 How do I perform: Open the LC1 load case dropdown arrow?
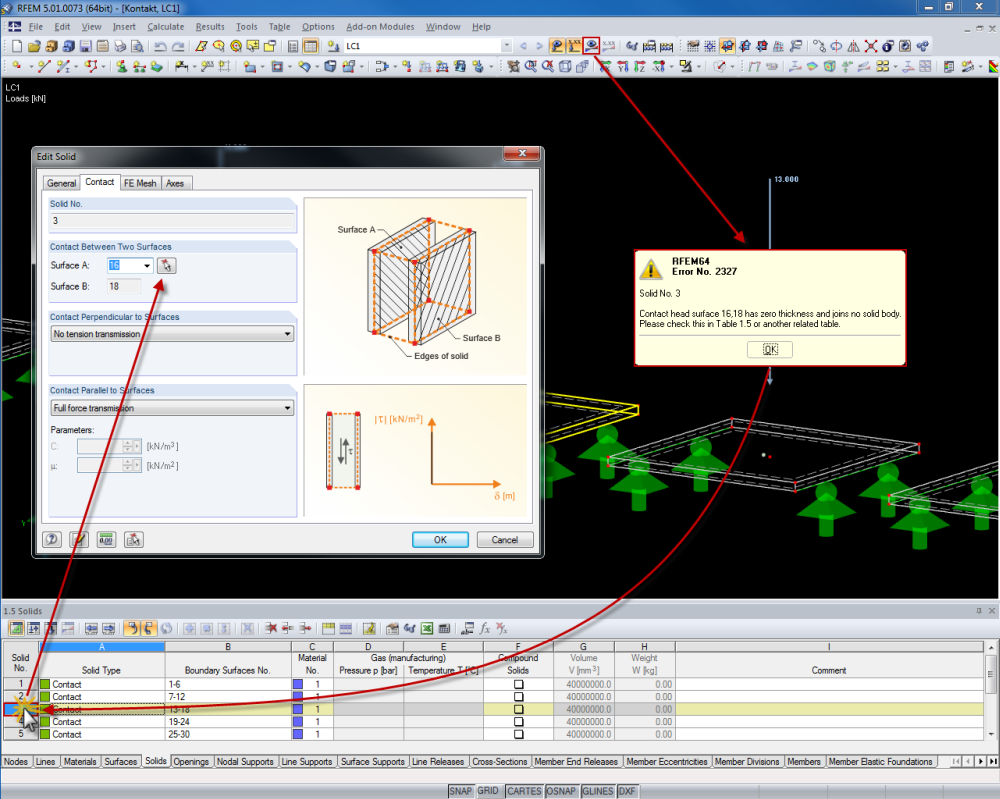click(x=506, y=46)
